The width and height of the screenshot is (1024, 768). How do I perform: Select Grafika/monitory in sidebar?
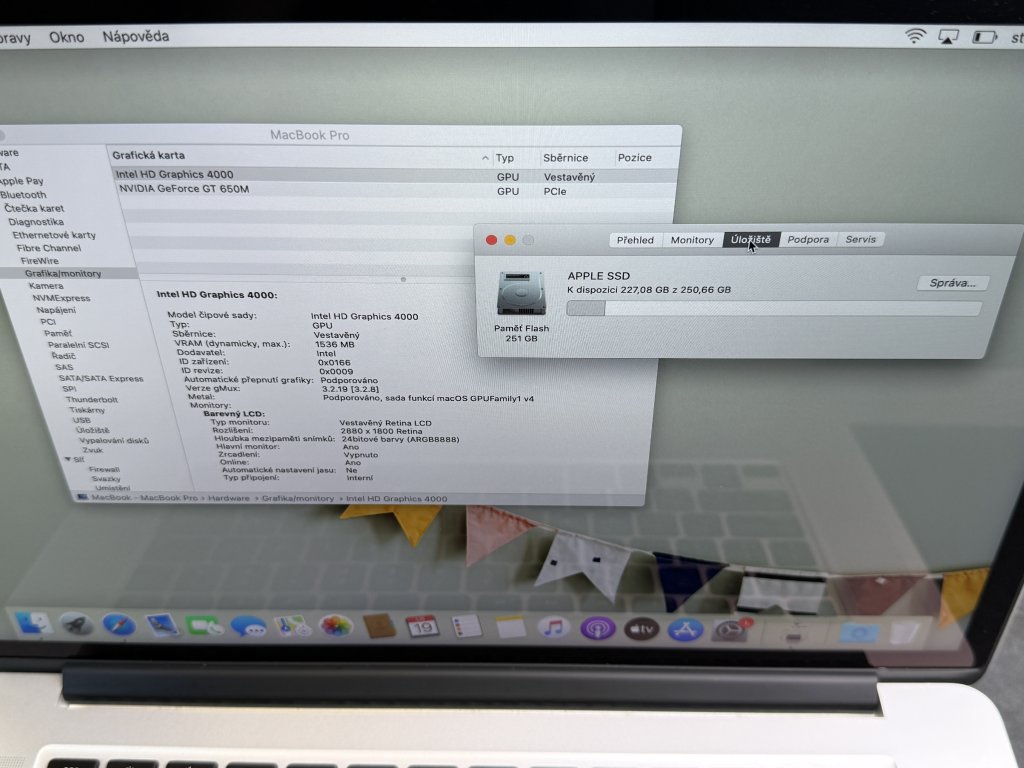click(63, 274)
